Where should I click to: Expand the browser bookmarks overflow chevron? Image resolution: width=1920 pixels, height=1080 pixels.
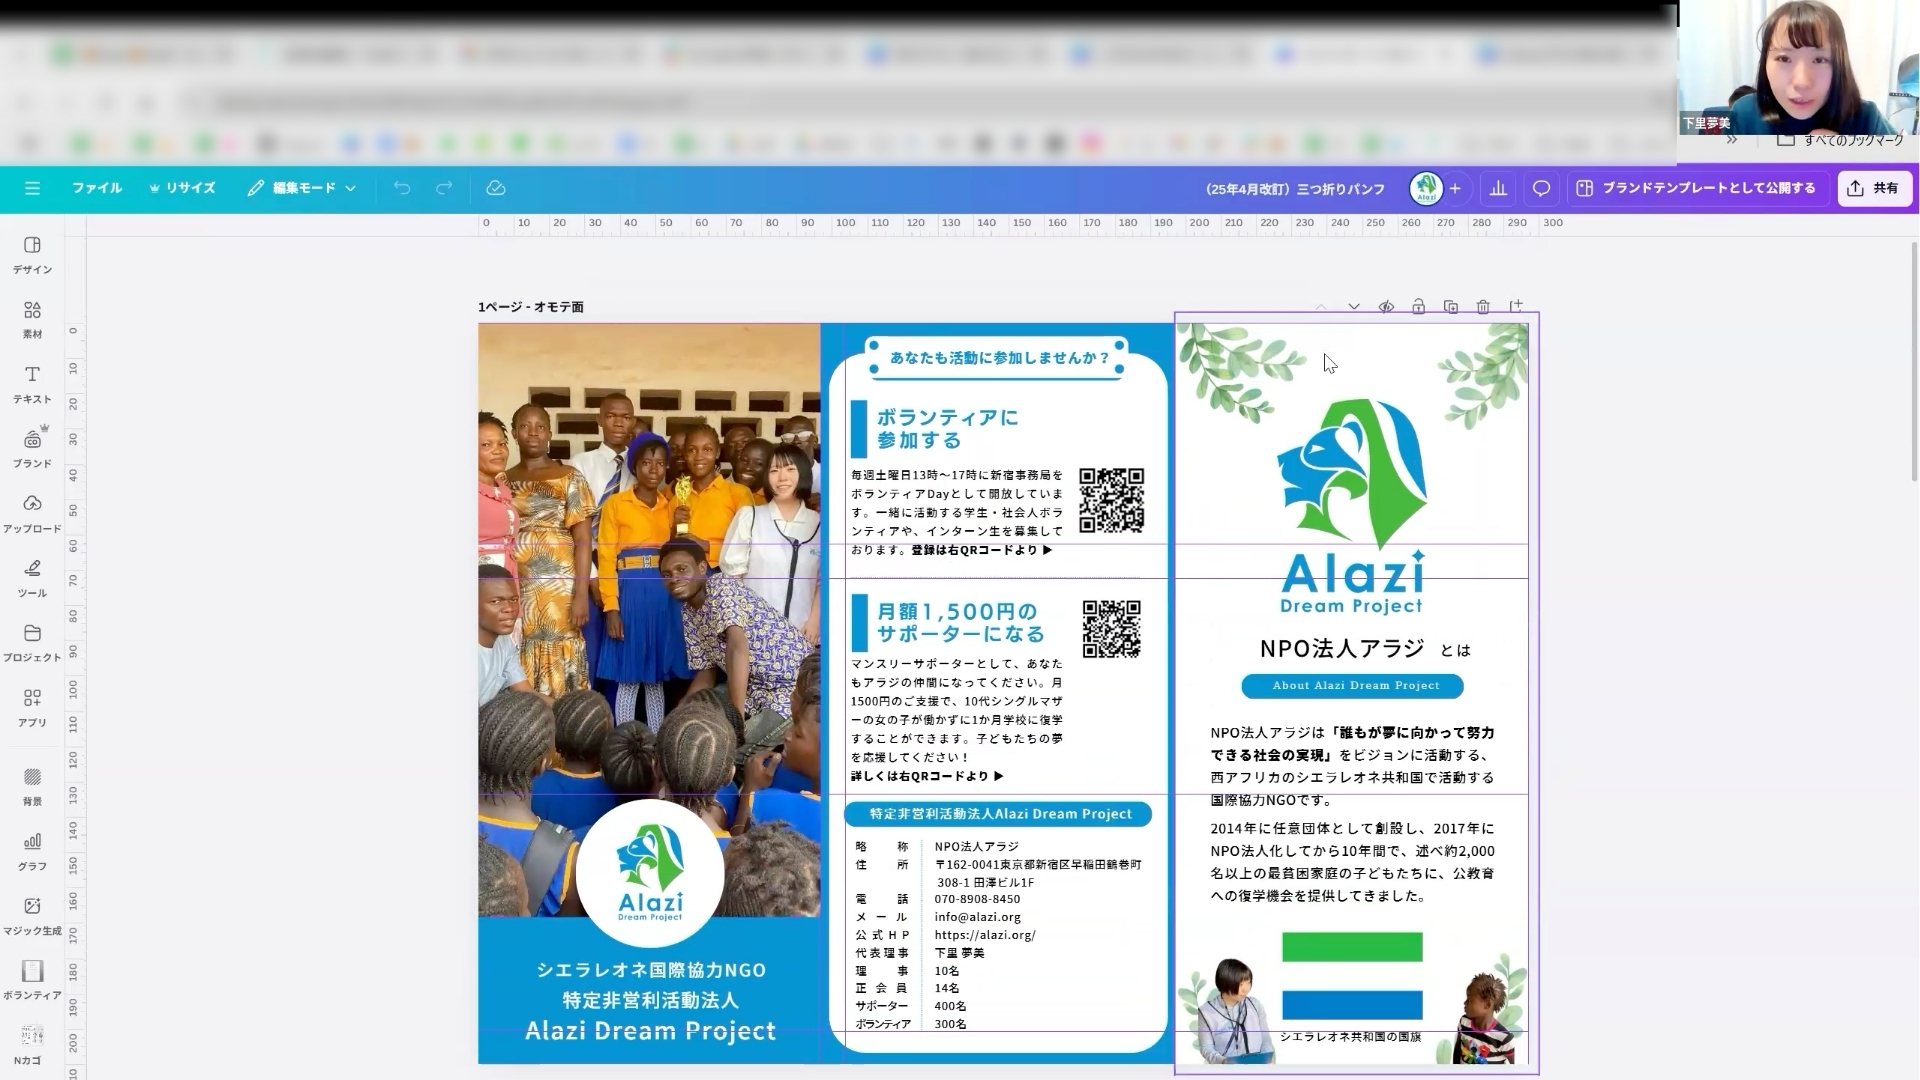pos(1731,140)
